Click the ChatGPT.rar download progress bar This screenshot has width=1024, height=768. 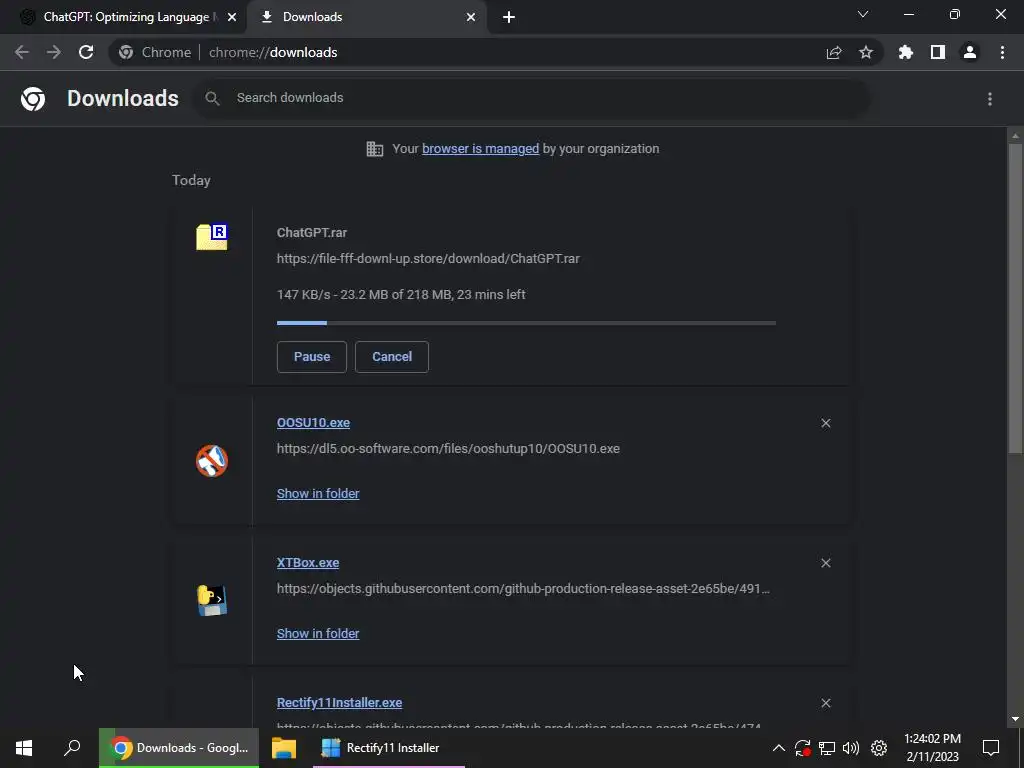[526, 323]
